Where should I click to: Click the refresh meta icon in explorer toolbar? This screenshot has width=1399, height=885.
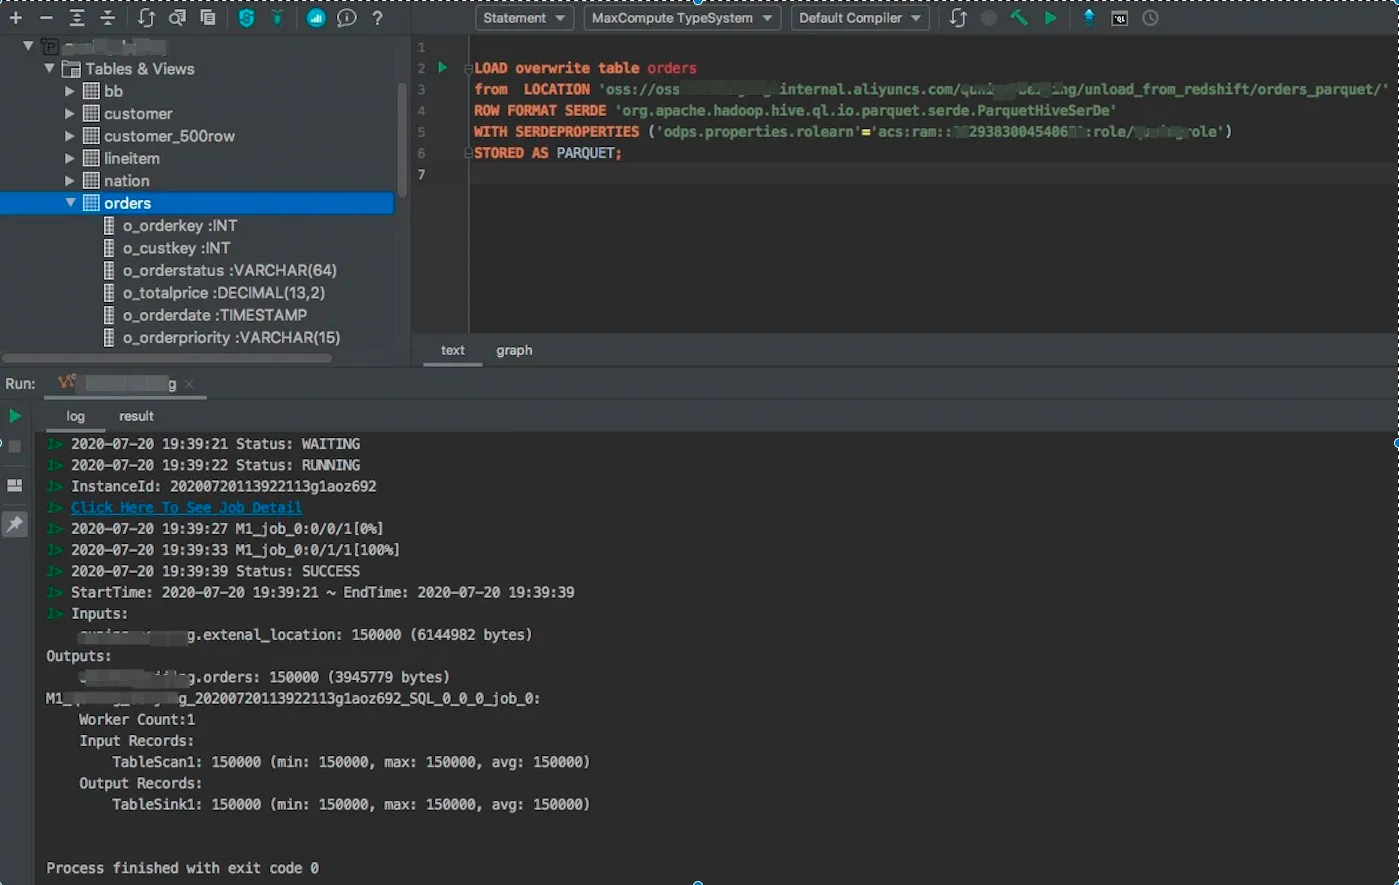147,18
